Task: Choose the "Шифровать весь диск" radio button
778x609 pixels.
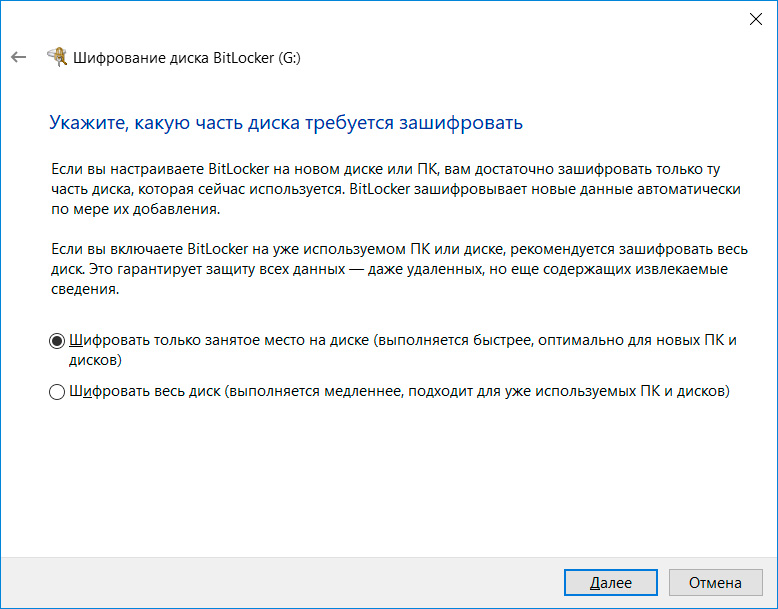Action: click(x=57, y=392)
